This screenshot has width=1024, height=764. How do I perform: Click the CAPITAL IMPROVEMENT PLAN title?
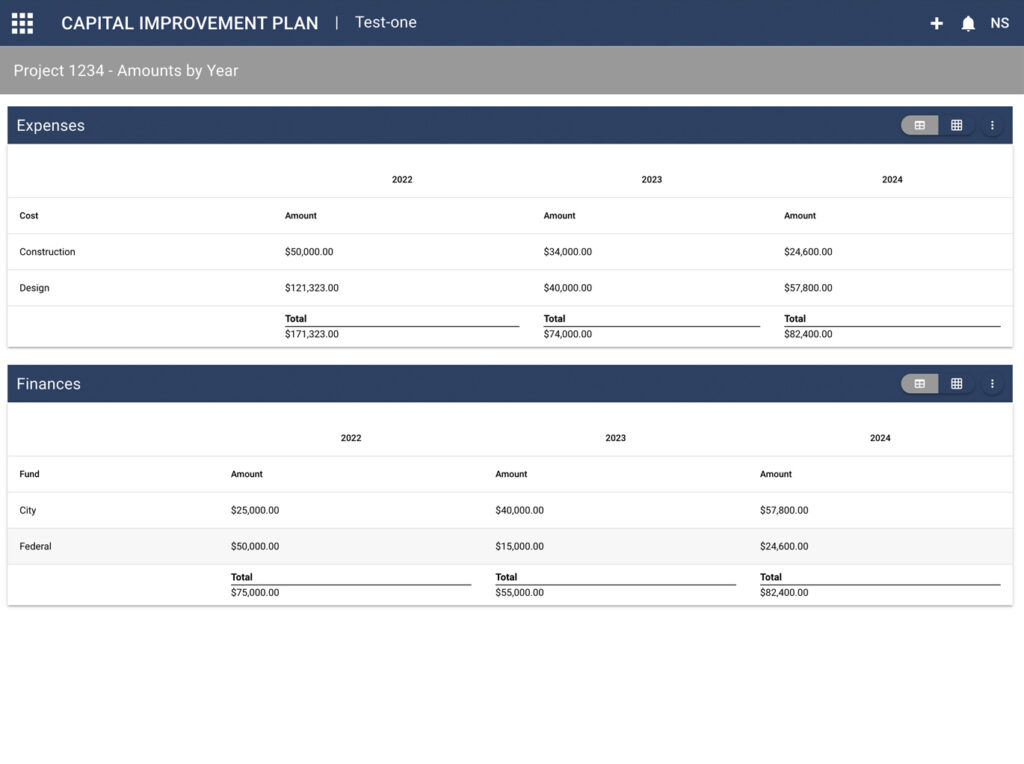(x=190, y=22)
